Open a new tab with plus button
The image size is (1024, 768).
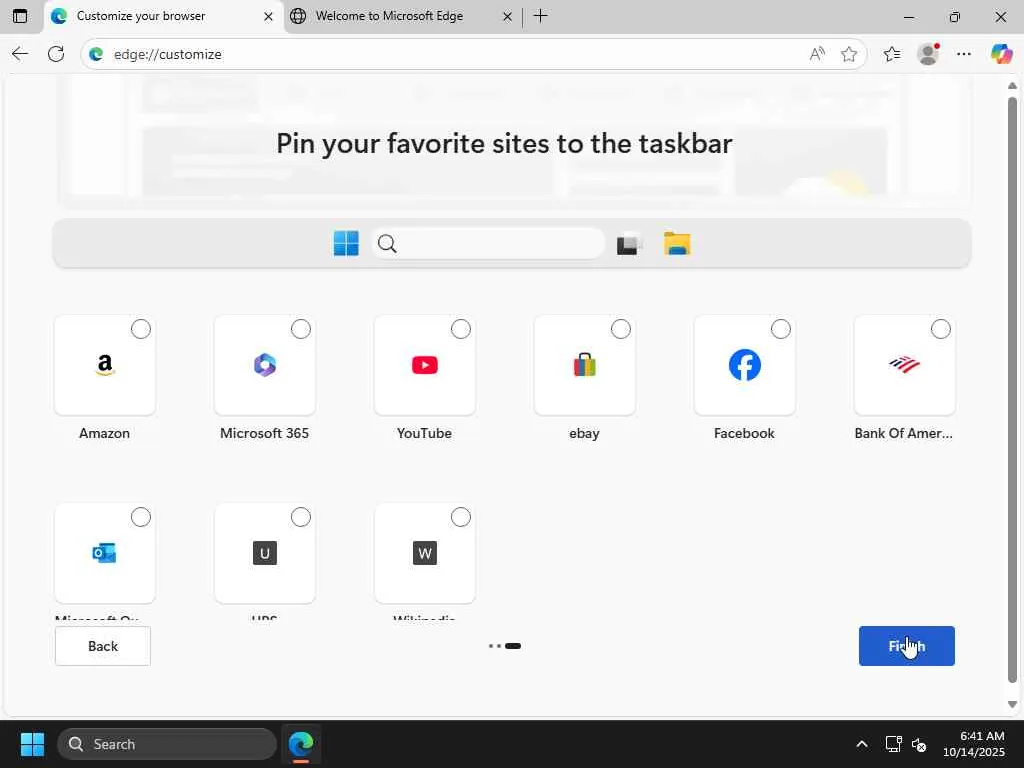540,16
